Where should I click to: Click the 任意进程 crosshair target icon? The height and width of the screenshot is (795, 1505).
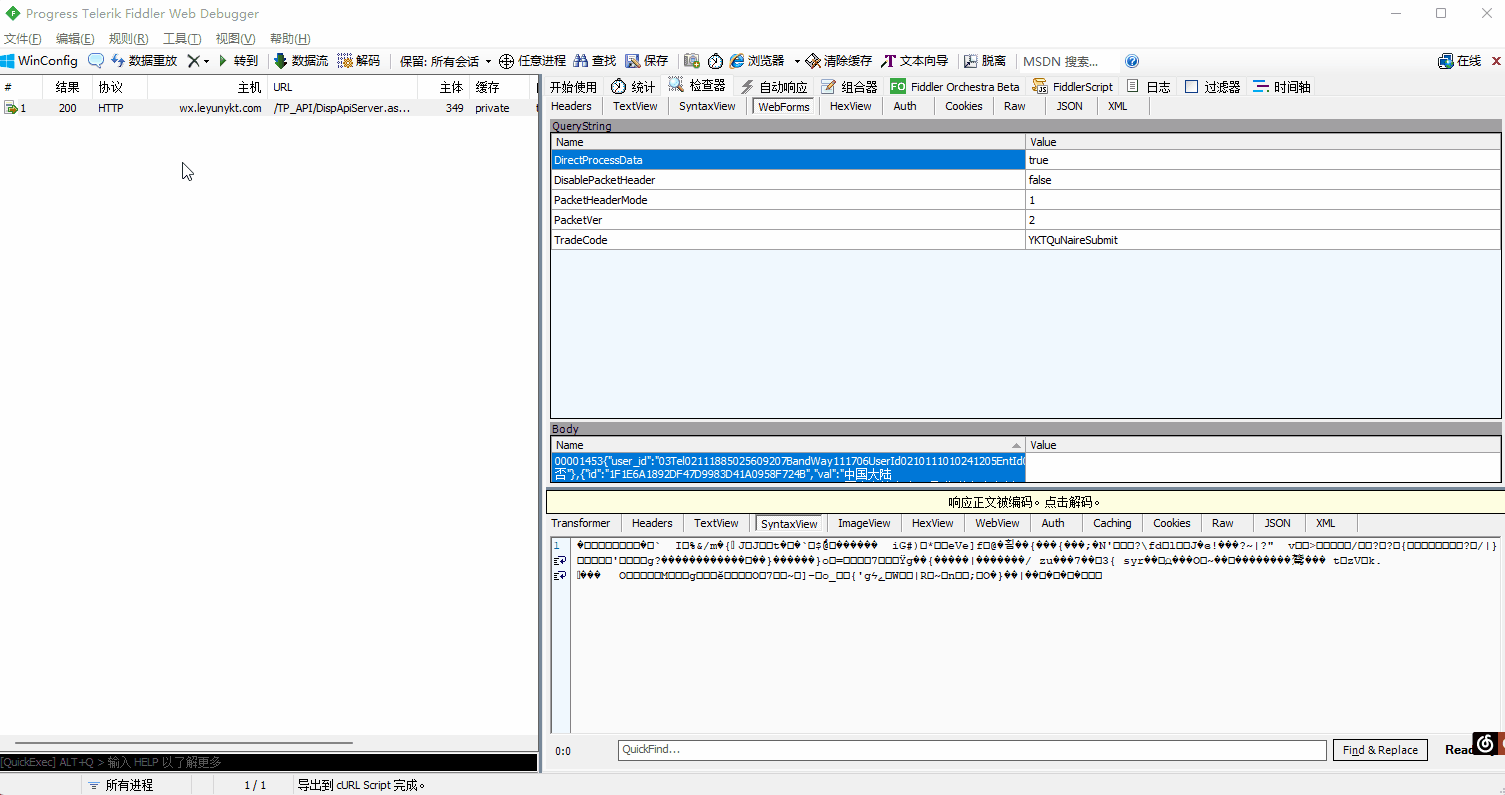pos(507,61)
